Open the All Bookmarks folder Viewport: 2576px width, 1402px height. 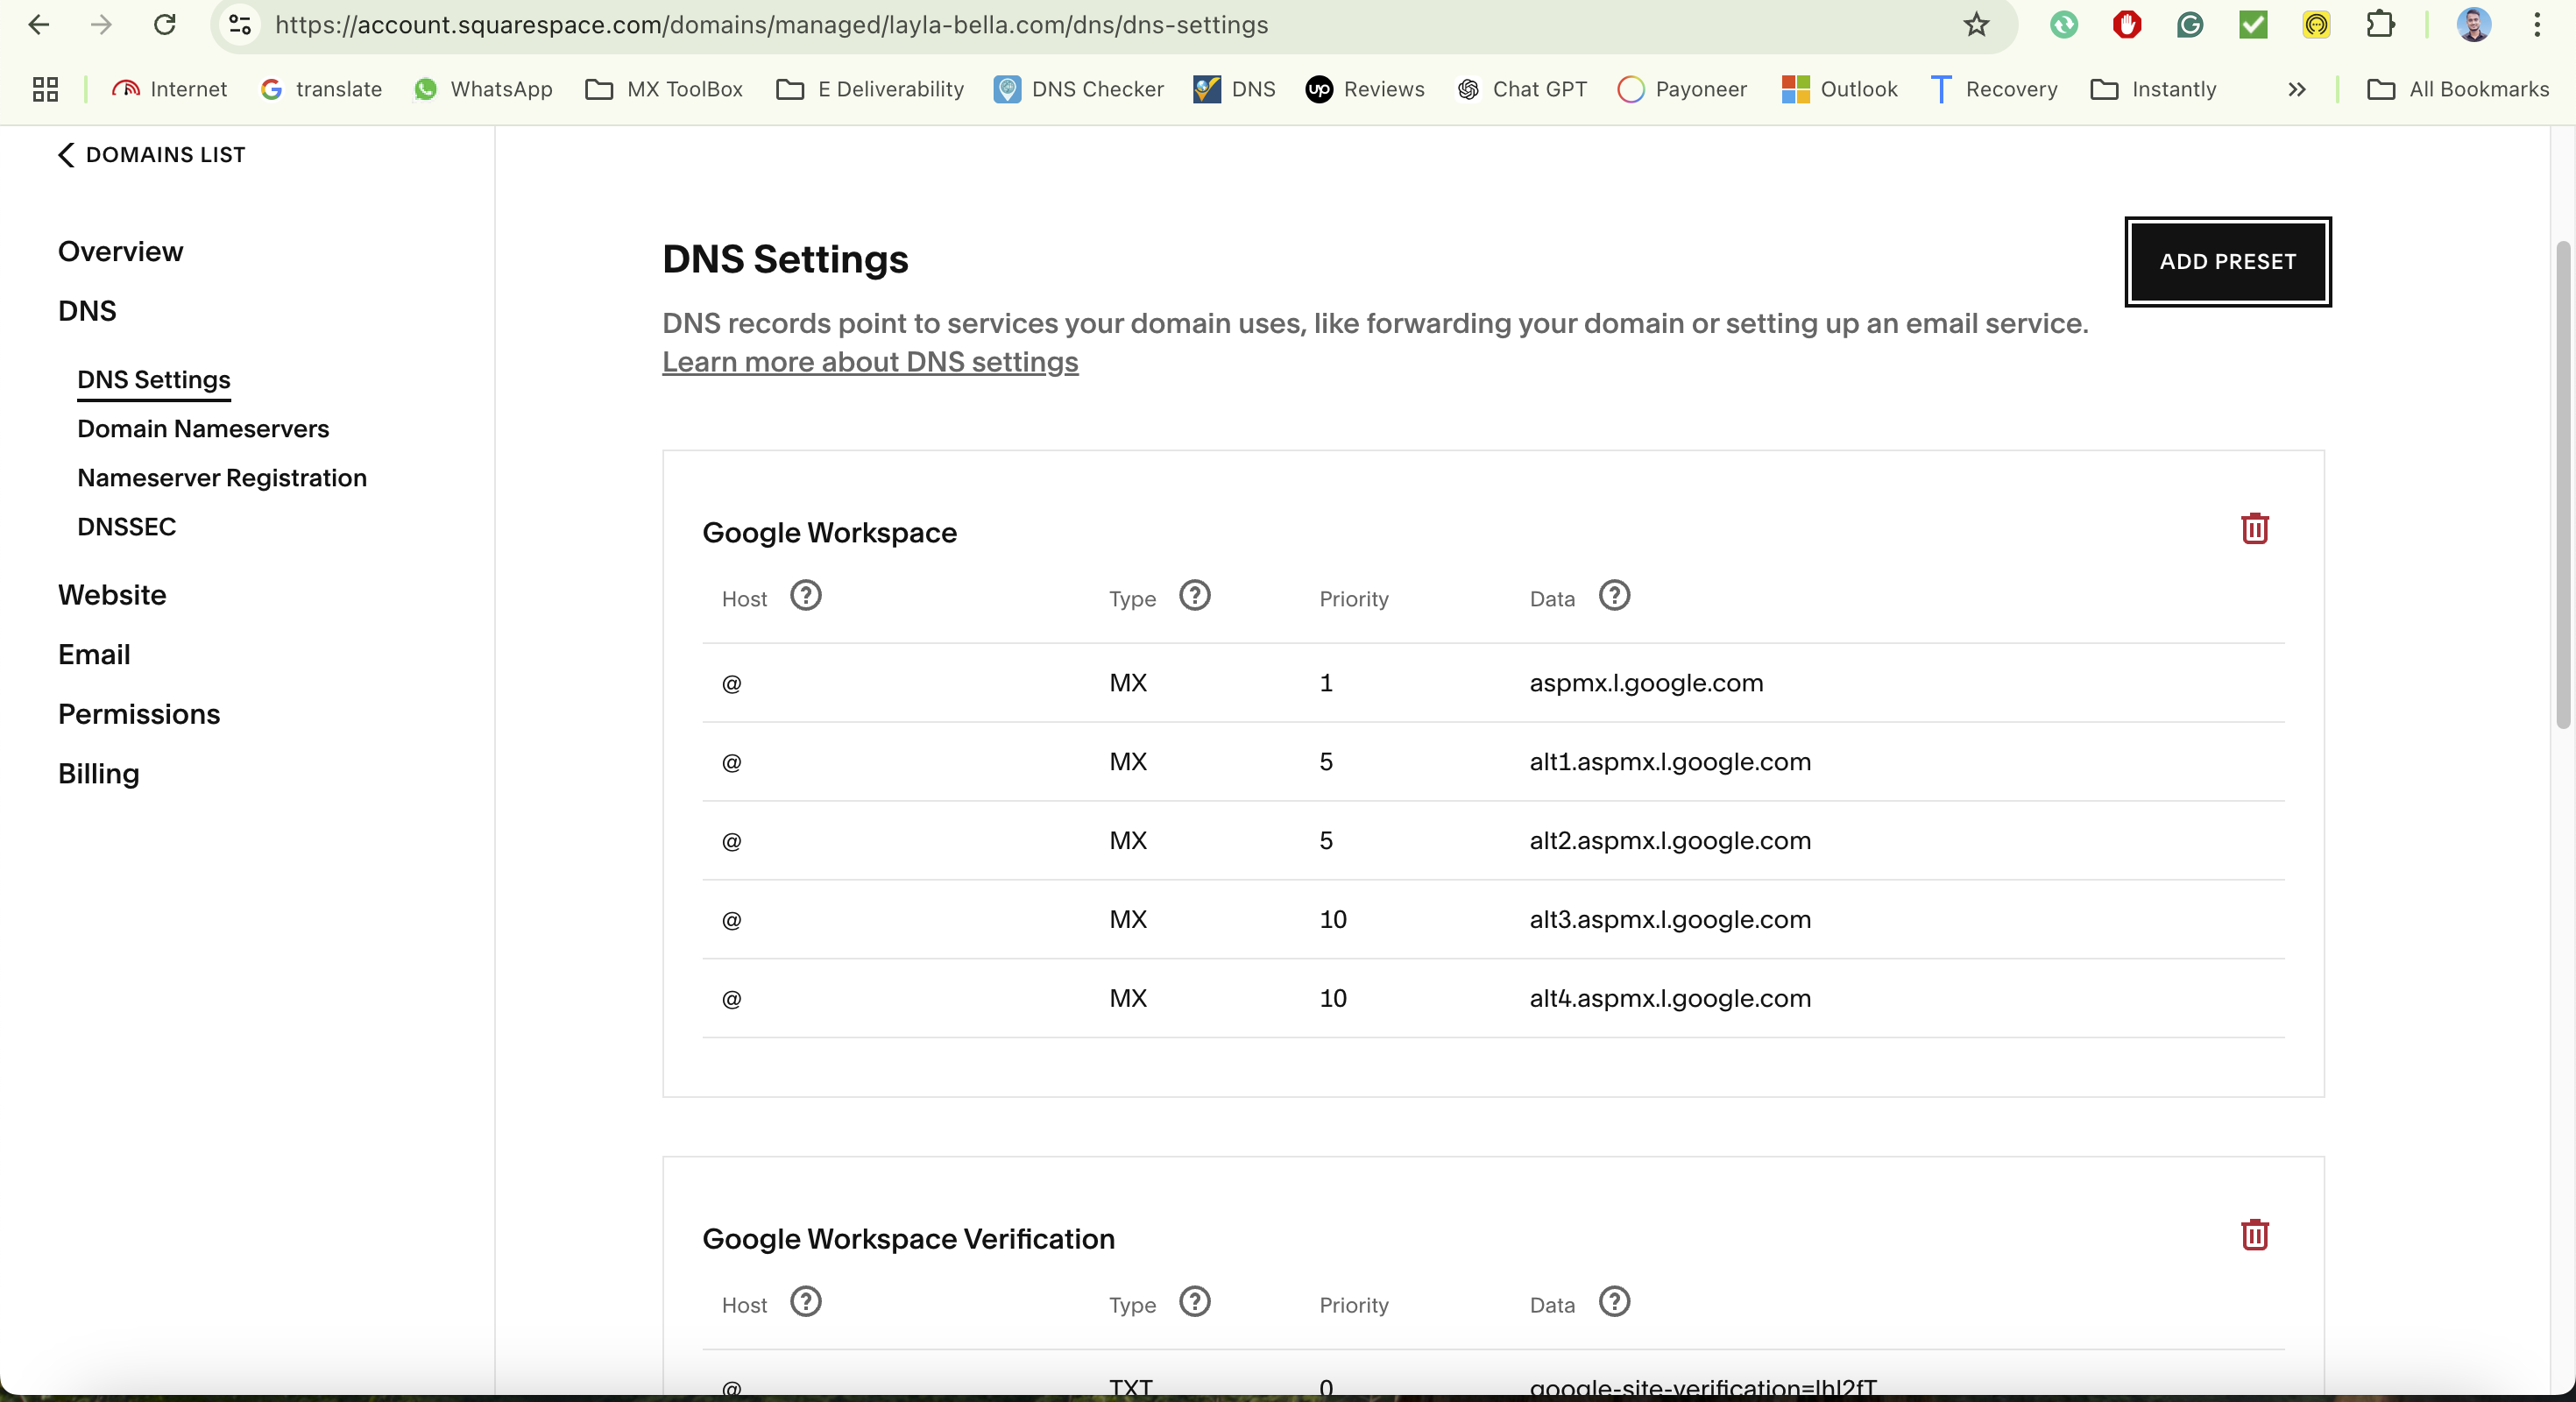click(x=2459, y=89)
